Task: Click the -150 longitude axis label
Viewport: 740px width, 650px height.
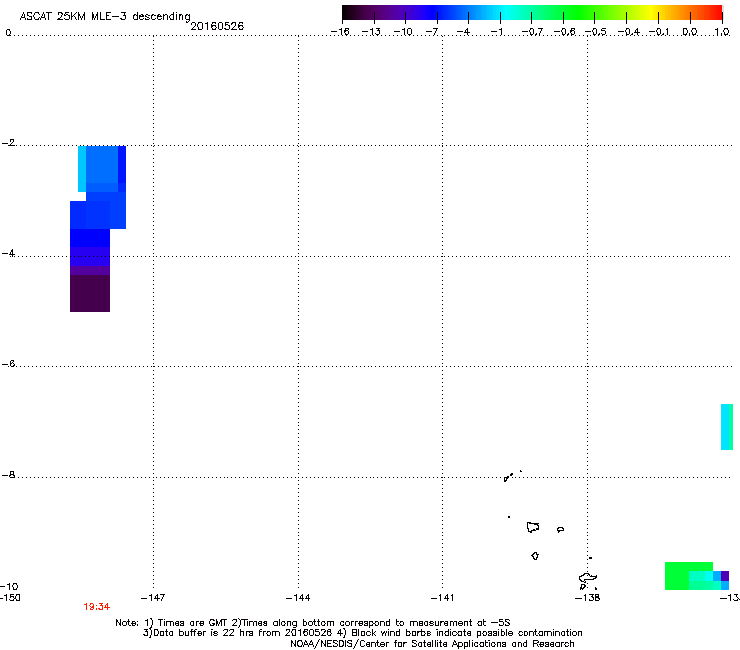Action: pyautogui.click(x=10, y=598)
